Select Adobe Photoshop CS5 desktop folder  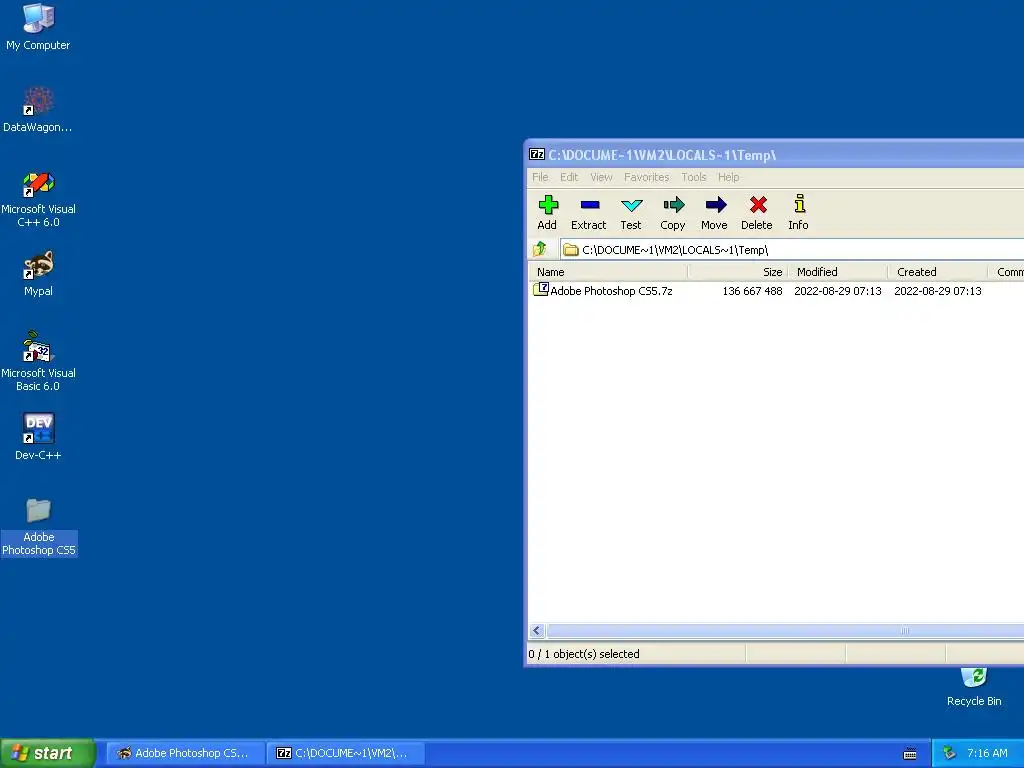(39, 528)
